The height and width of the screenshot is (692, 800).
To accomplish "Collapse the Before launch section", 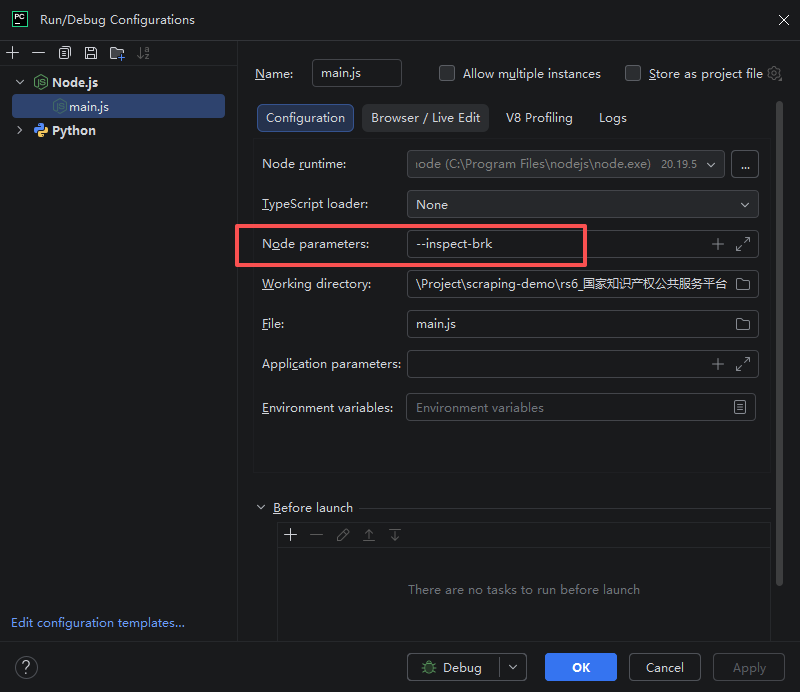I will [262, 507].
